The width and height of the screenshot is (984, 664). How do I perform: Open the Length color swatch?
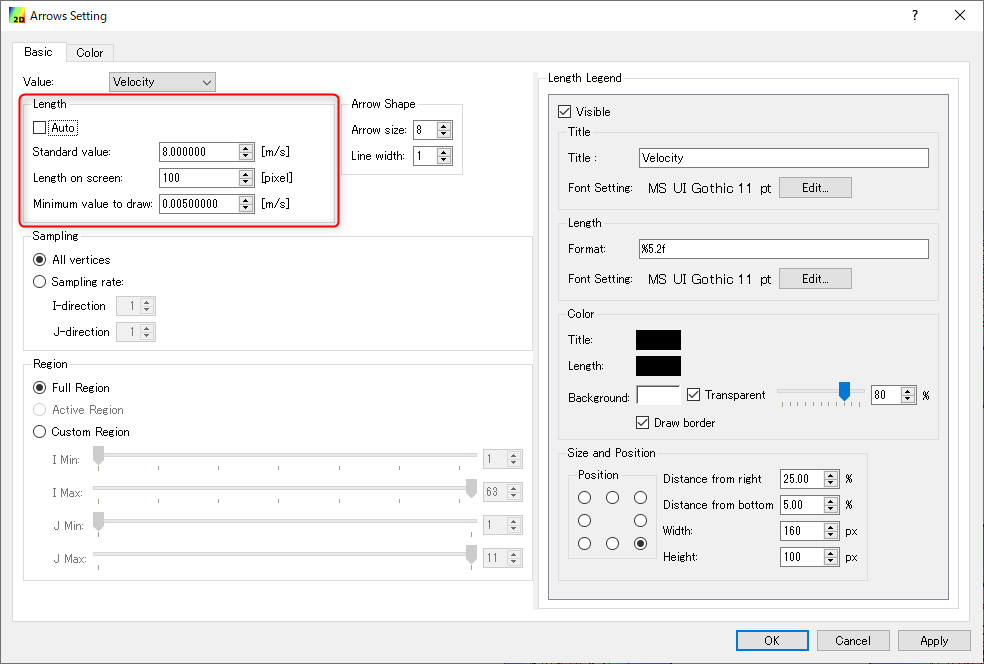[658, 366]
